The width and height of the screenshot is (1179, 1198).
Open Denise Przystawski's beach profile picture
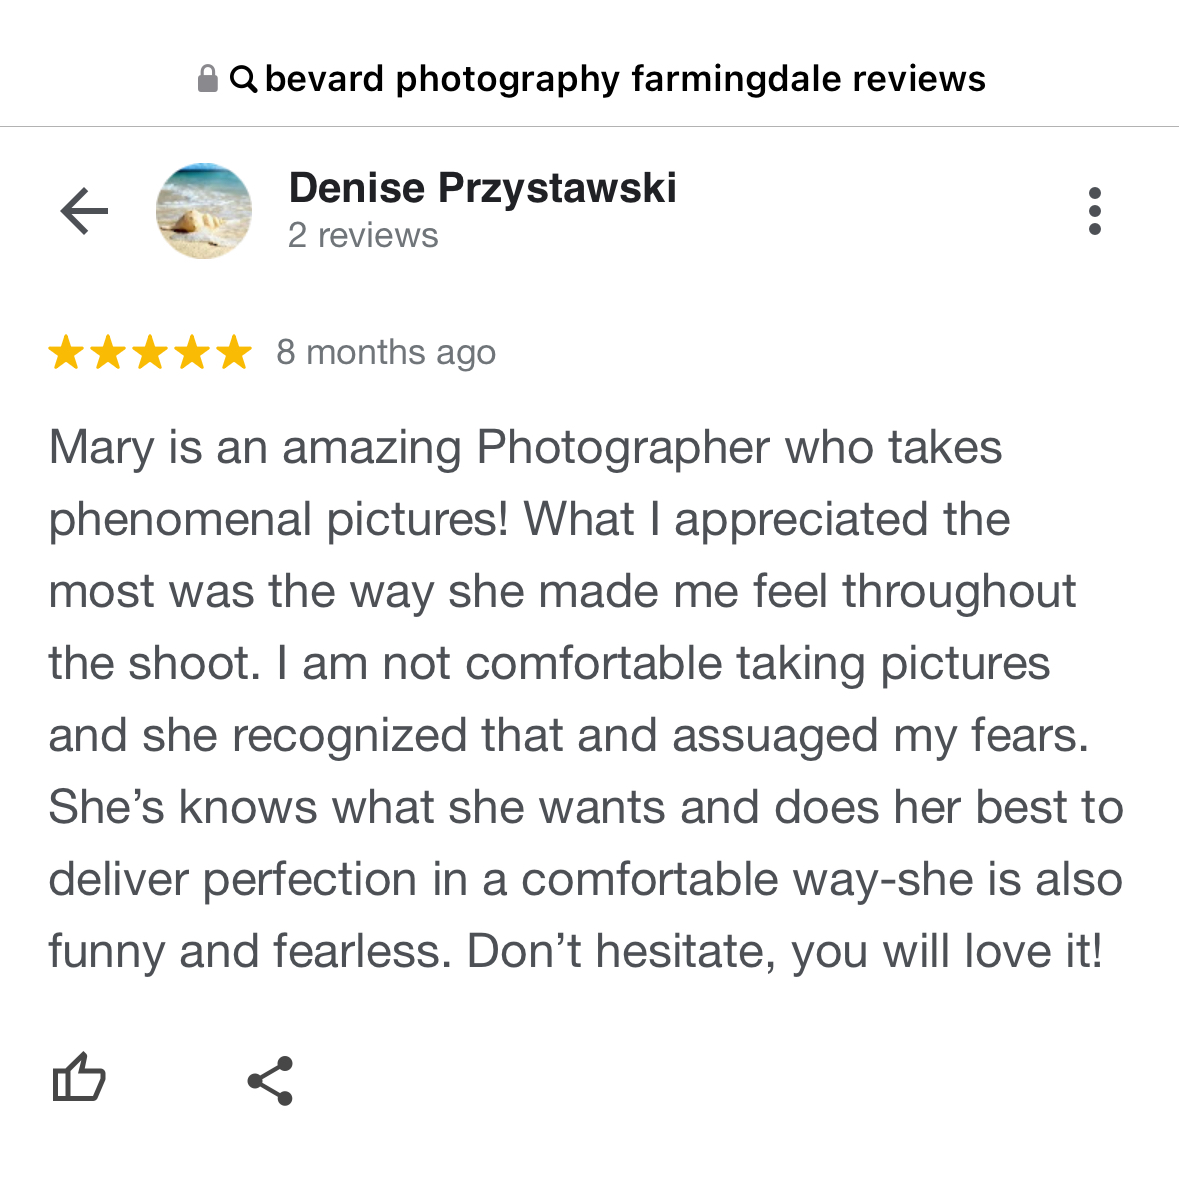[204, 211]
